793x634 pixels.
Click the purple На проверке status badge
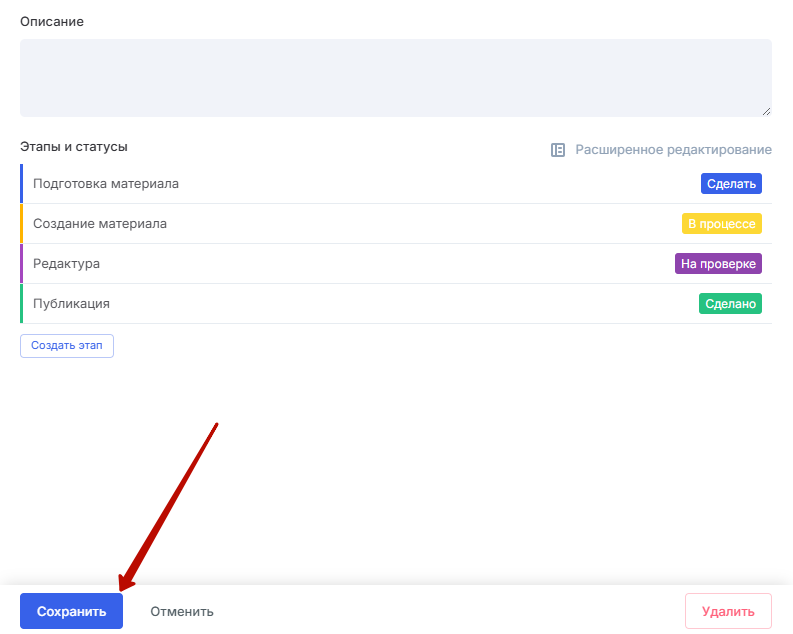(718, 264)
